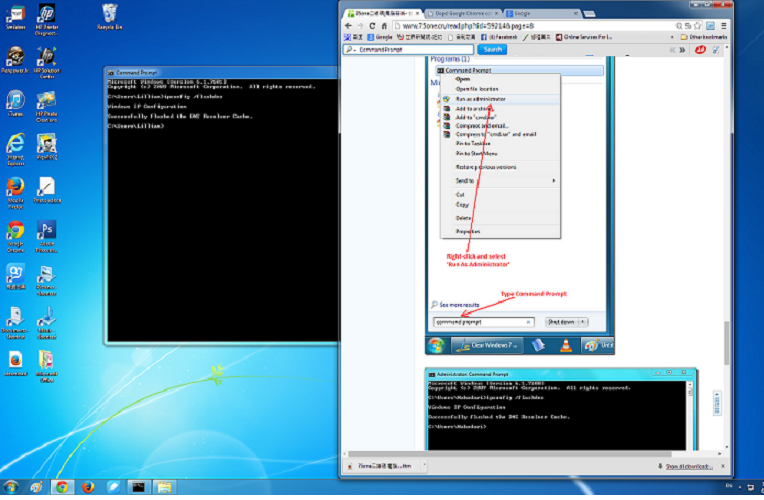Reload the current Chrome page
764x500 pixels.
point(372,26)
